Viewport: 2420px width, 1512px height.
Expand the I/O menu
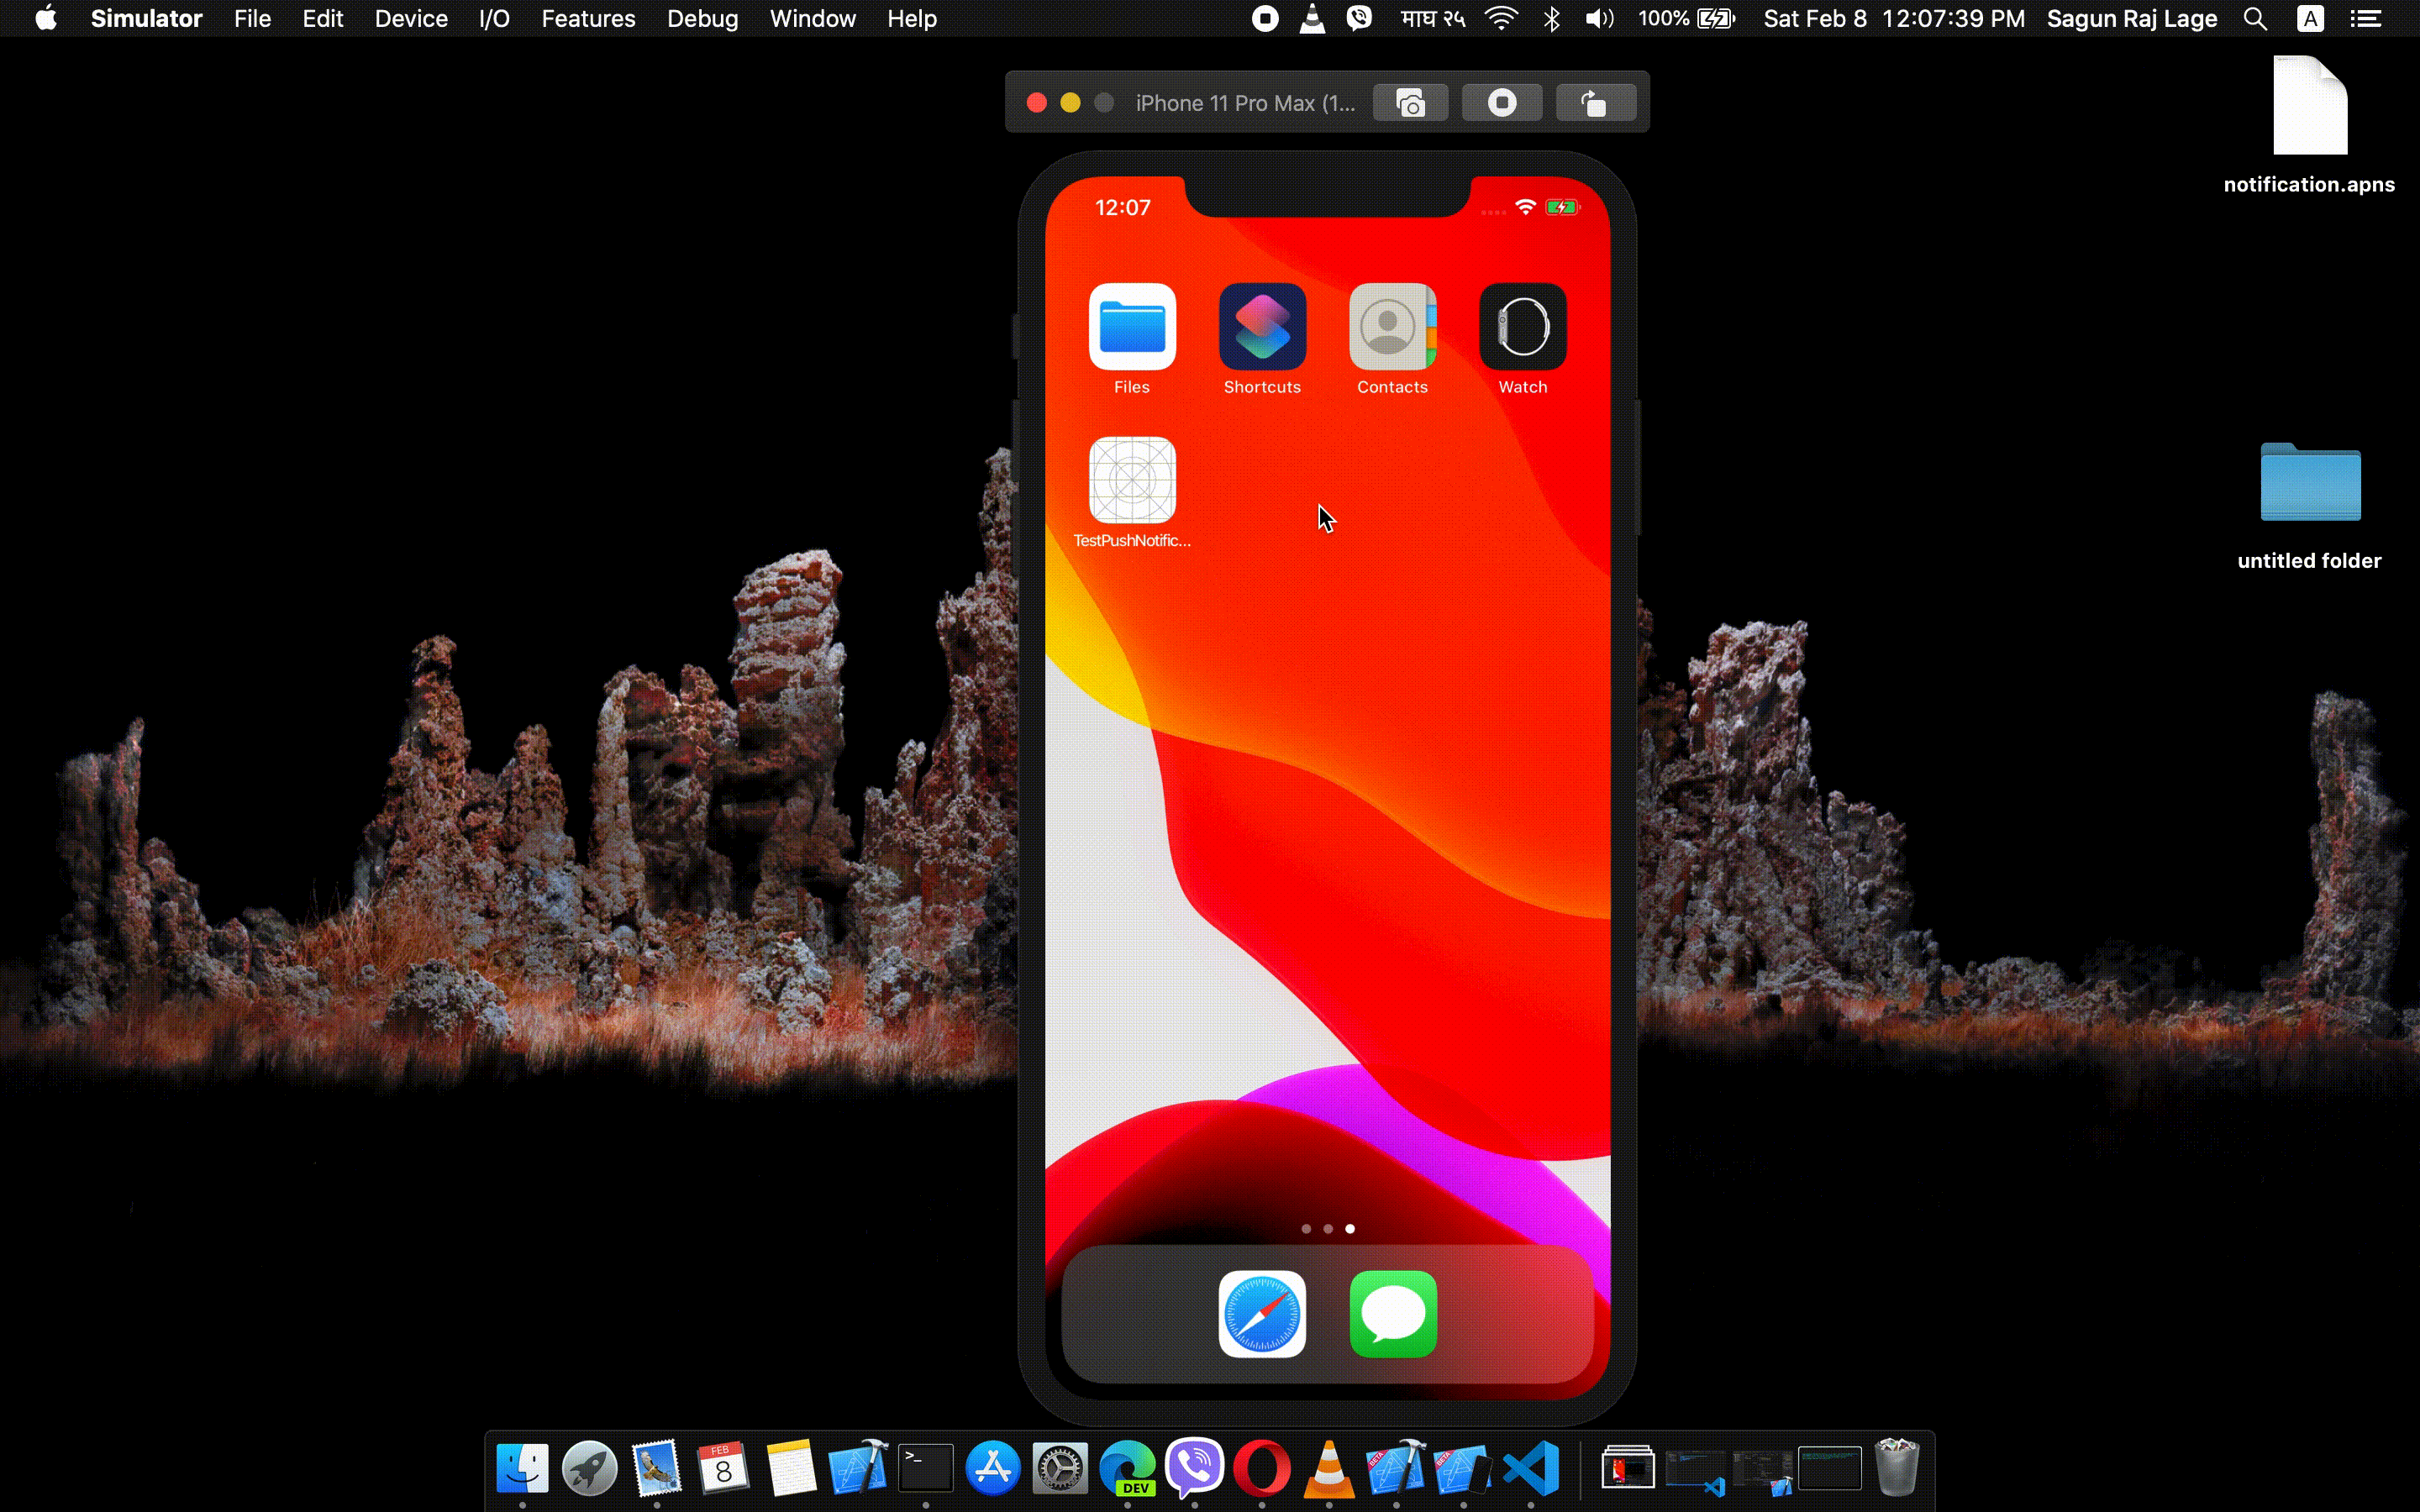494,19
